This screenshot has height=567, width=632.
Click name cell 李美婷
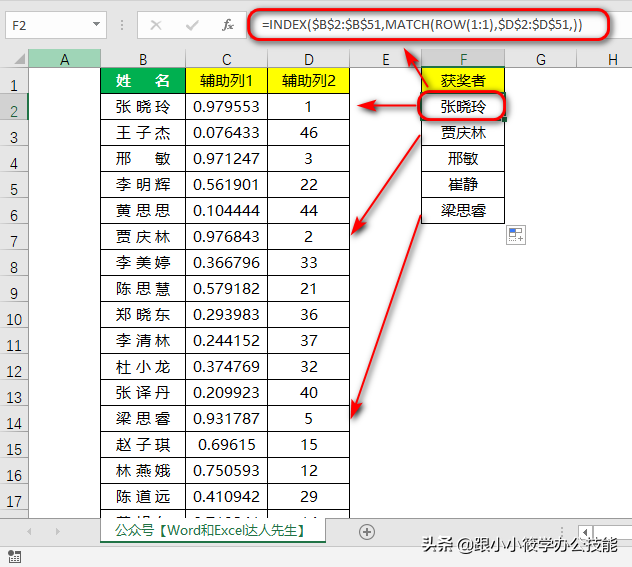[143, 263]
